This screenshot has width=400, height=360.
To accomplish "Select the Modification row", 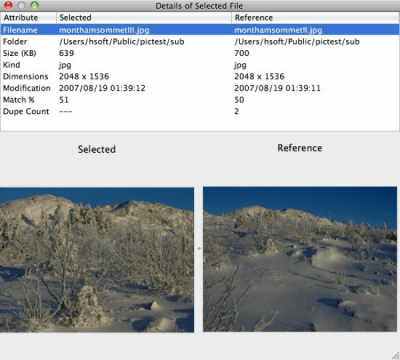I will tap(200, 88).
